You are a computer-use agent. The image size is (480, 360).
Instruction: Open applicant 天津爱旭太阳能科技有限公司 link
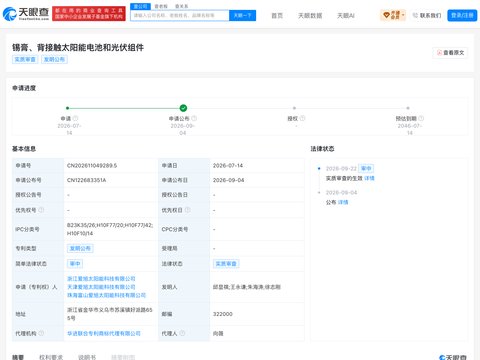101,287
